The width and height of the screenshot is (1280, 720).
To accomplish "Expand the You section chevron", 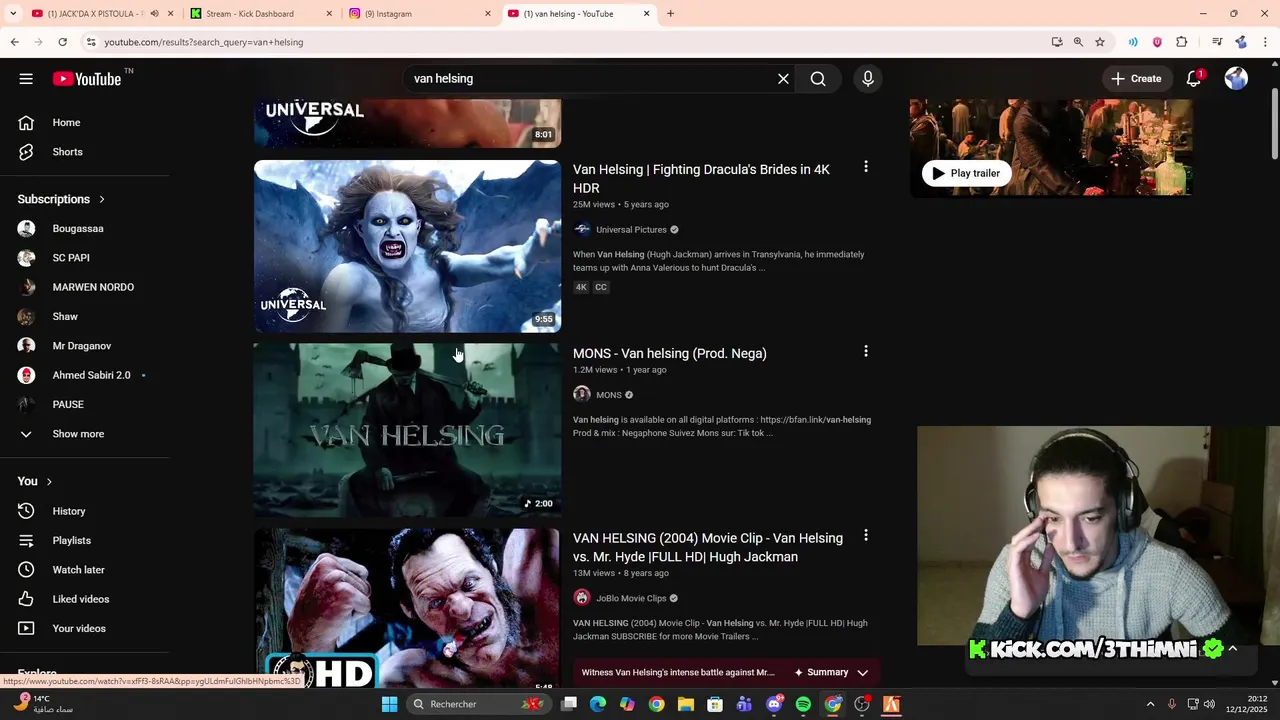I will point(48,482).
